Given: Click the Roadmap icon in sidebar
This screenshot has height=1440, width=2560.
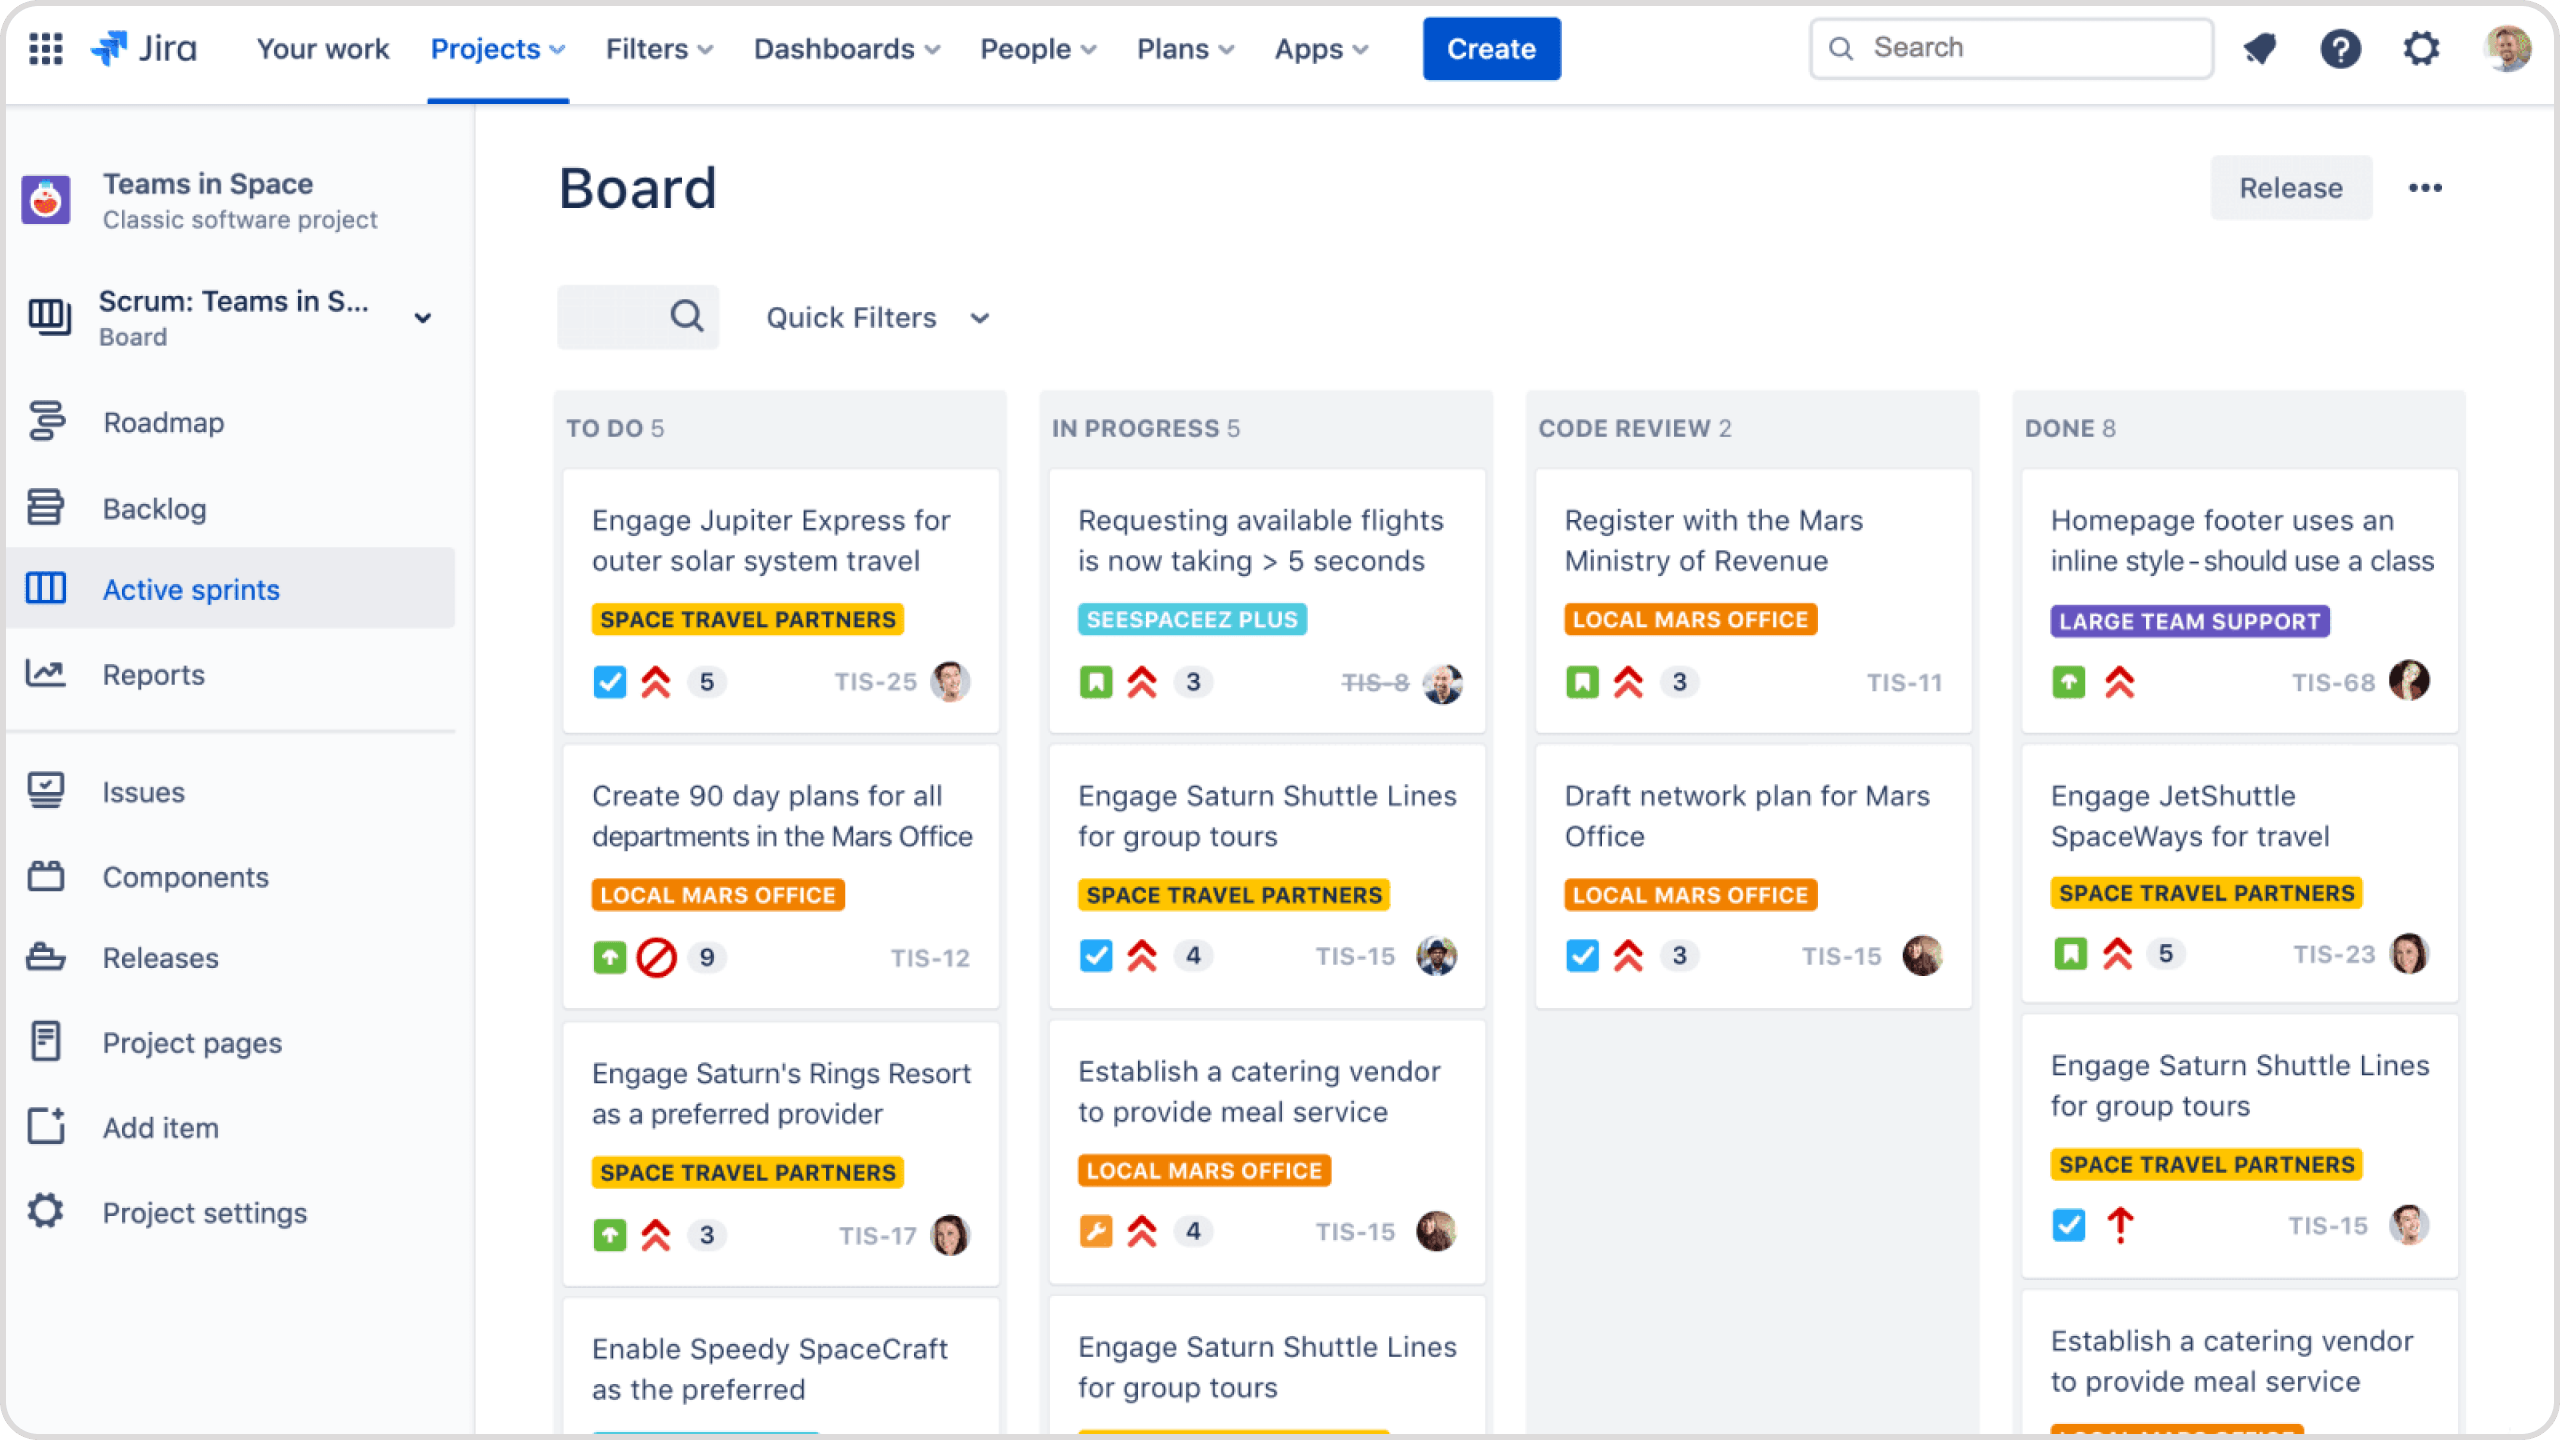Looking at the screenshot, I should pos(49,422).
